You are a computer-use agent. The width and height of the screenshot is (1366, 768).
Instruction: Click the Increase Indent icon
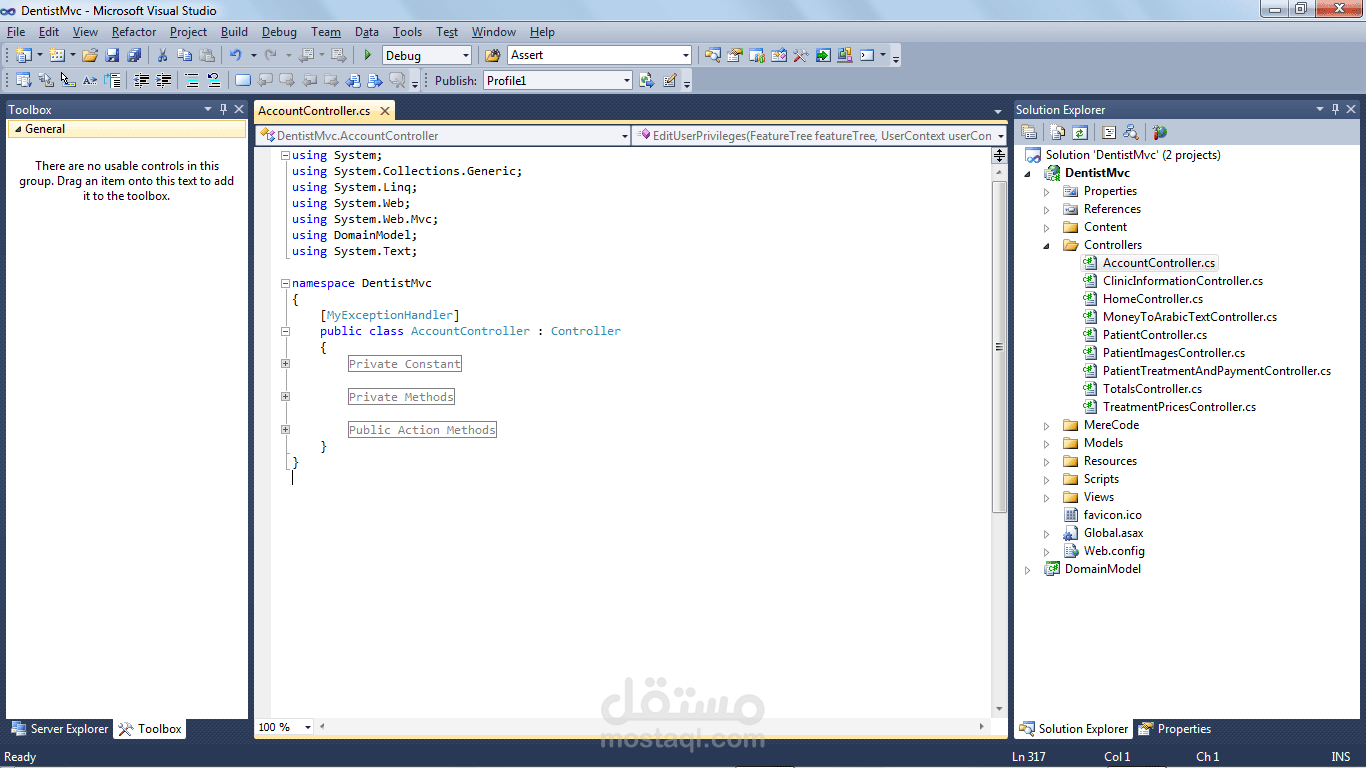point(163,80)
